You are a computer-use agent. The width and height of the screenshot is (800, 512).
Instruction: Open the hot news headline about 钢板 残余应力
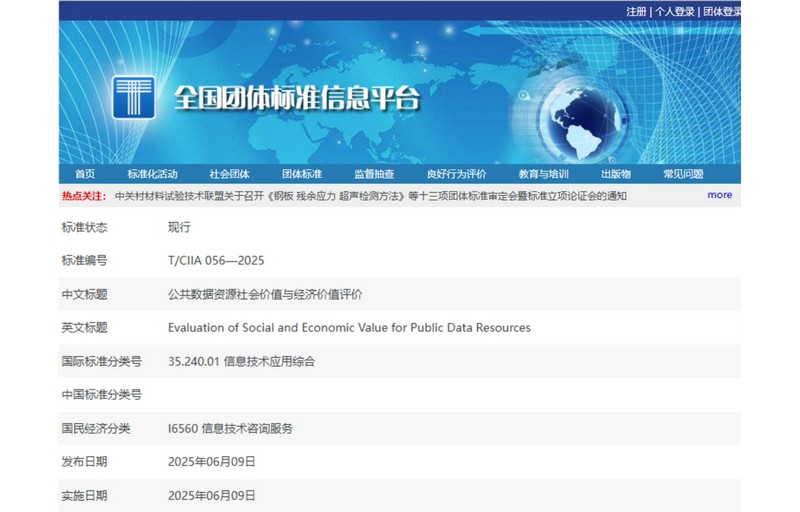[371, 196]
